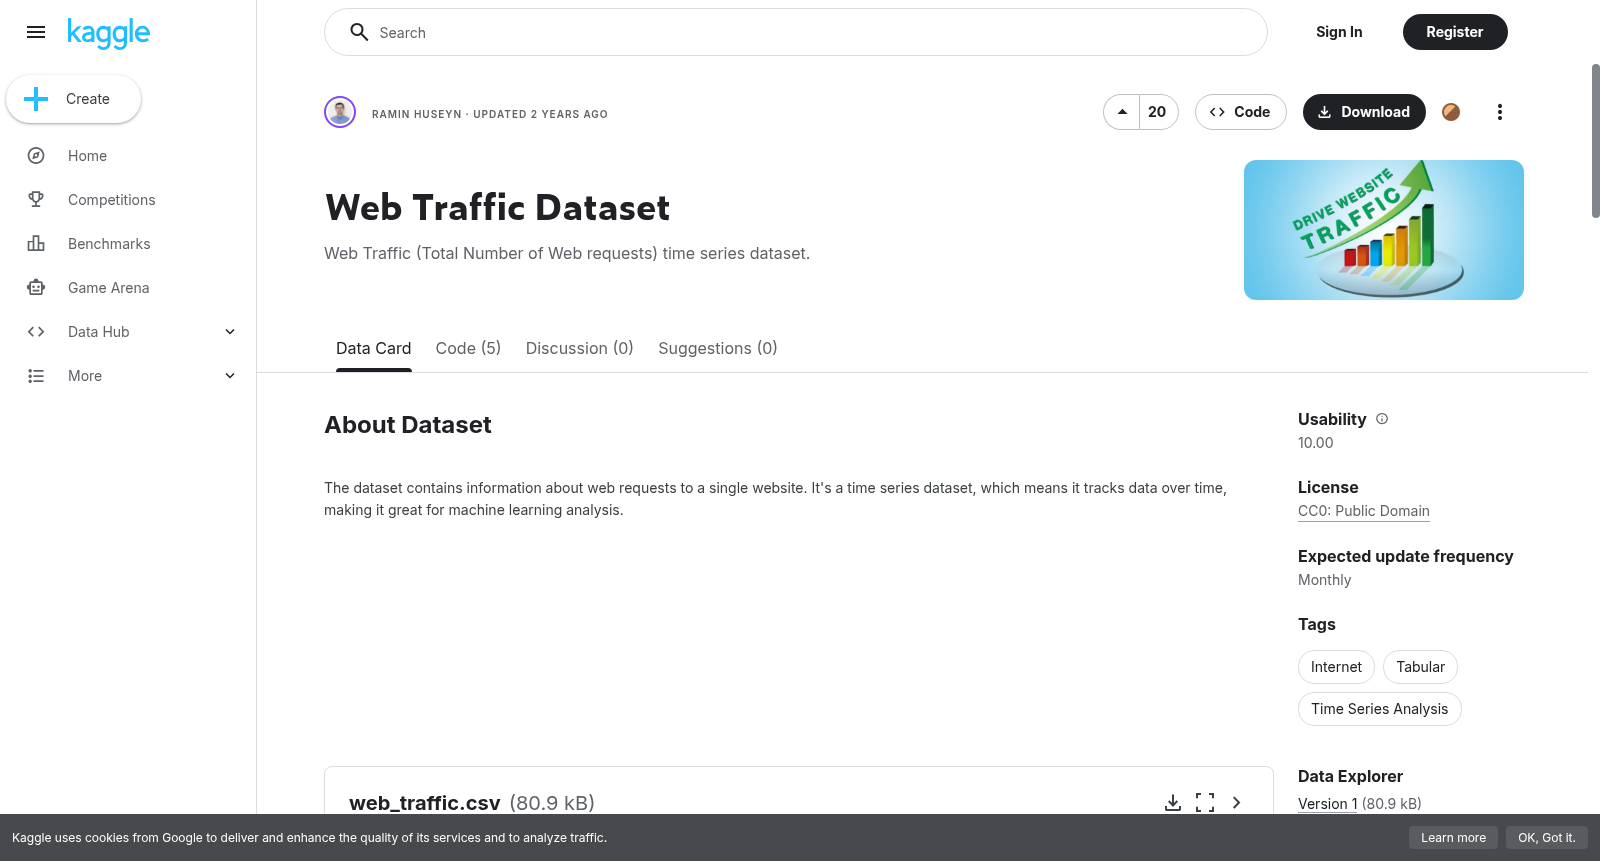Upvote the dataset with the arrow
The height and width of the screenshot is (861, 1600).
coord(1122,112)
